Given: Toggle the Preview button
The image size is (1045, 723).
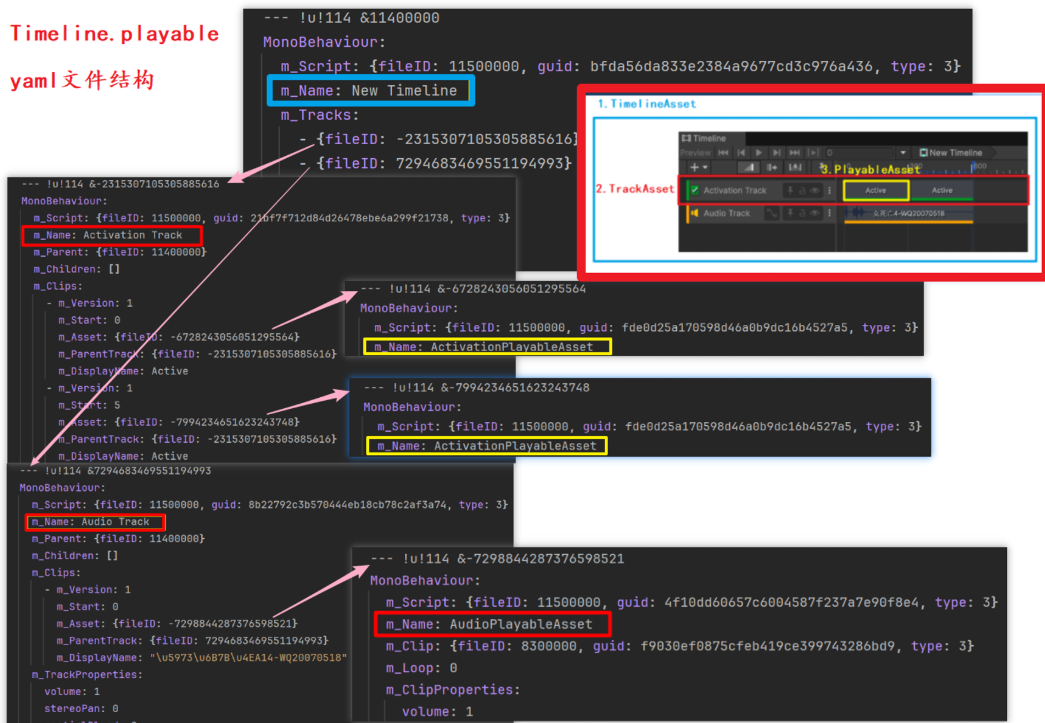Looking at the screenshot, I should [695, 152].
